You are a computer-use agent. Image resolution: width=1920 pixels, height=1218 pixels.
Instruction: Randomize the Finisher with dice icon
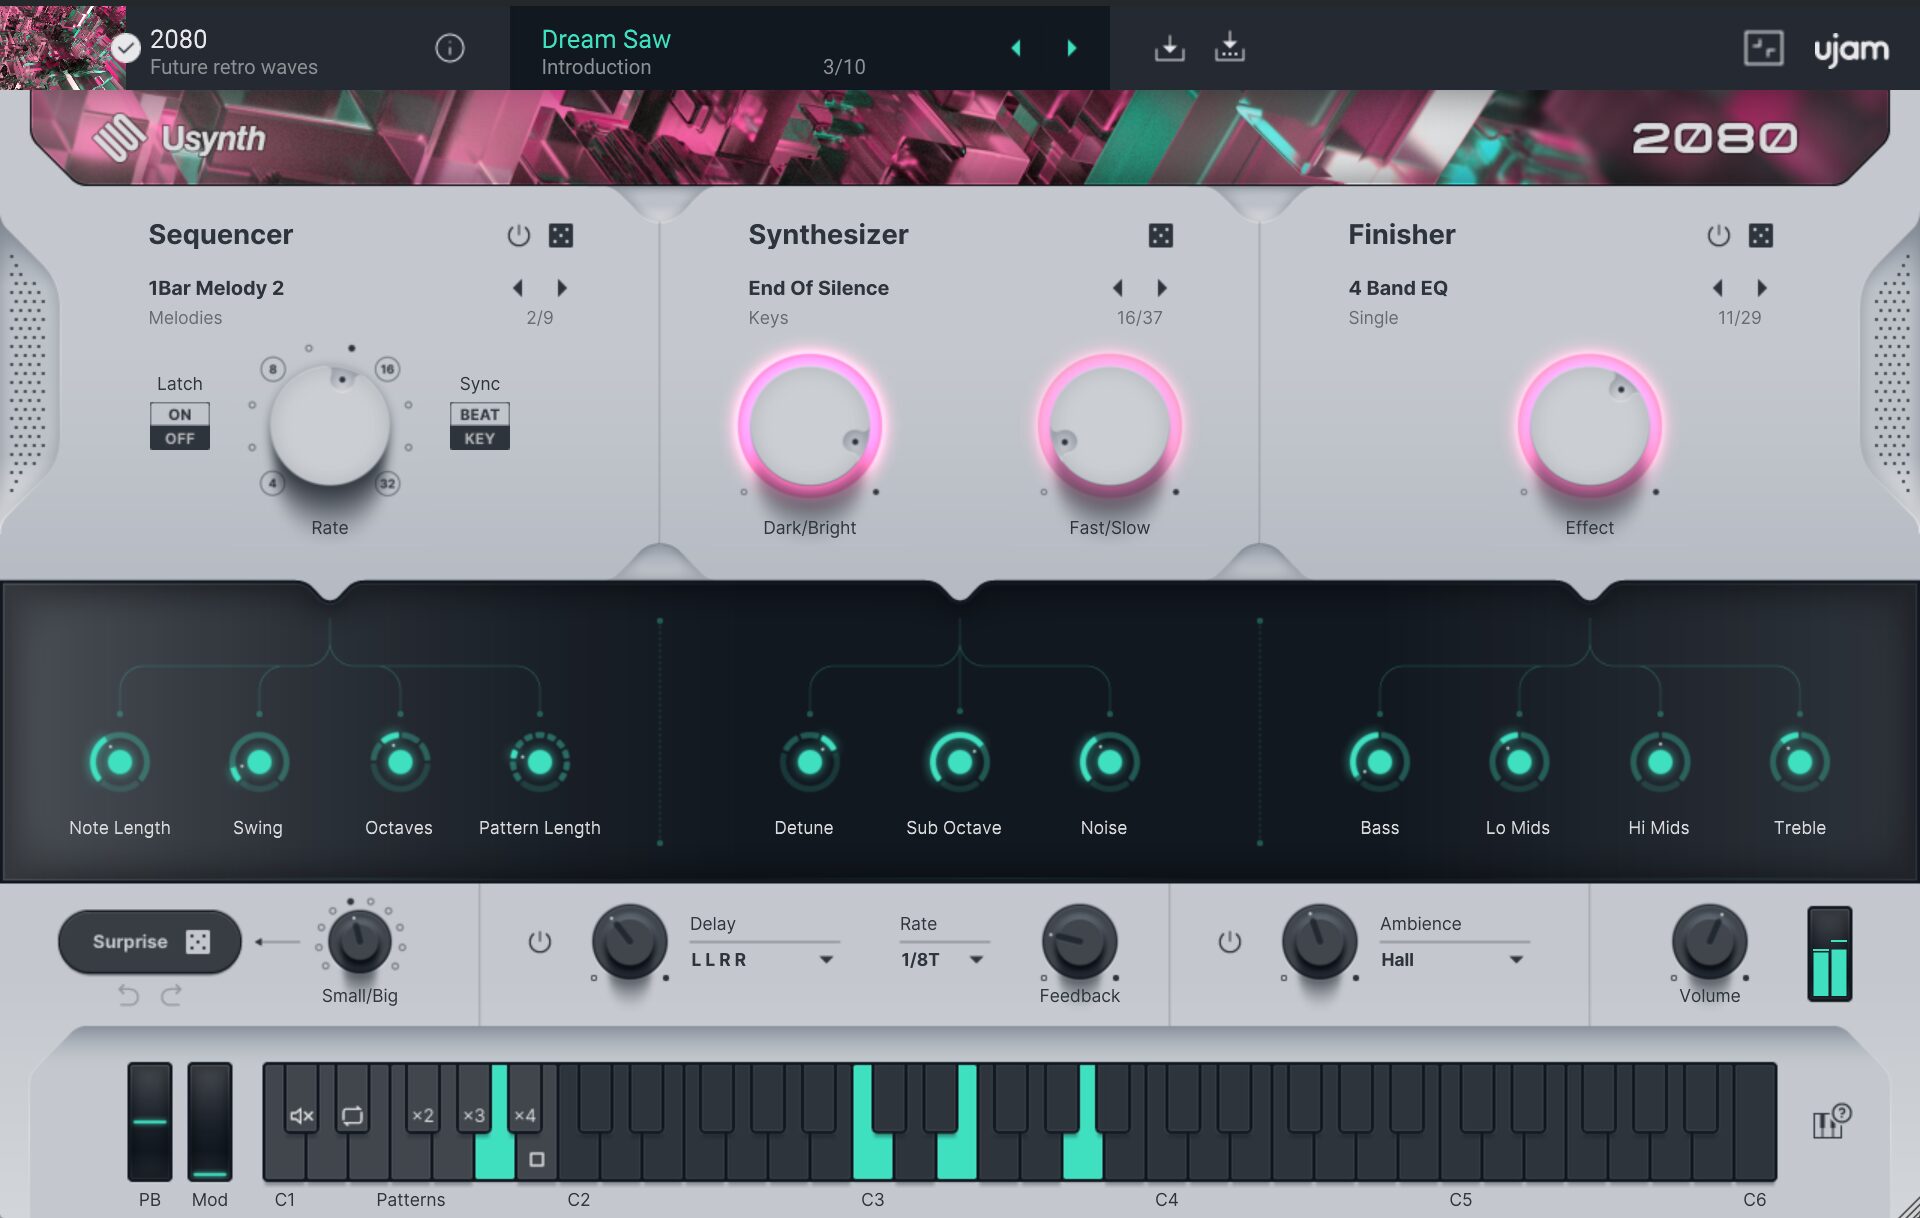tap(1761, 235)
